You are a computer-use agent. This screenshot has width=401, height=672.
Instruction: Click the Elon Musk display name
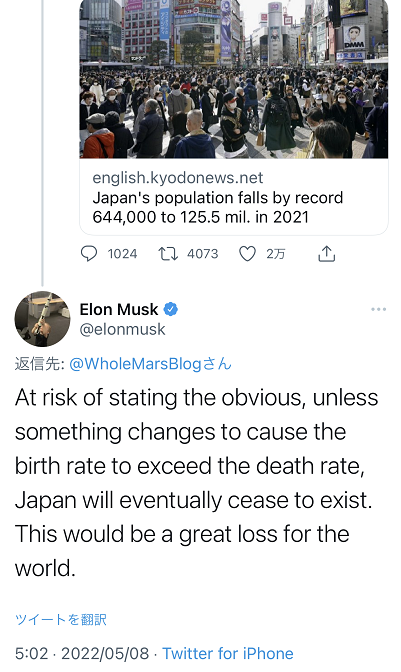[x=119, y=309]
